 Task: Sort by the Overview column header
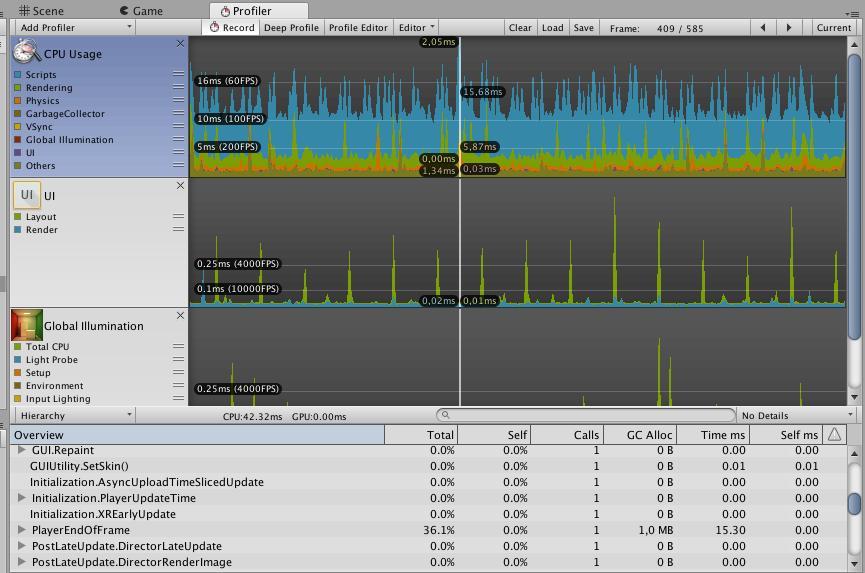[197, 435]
